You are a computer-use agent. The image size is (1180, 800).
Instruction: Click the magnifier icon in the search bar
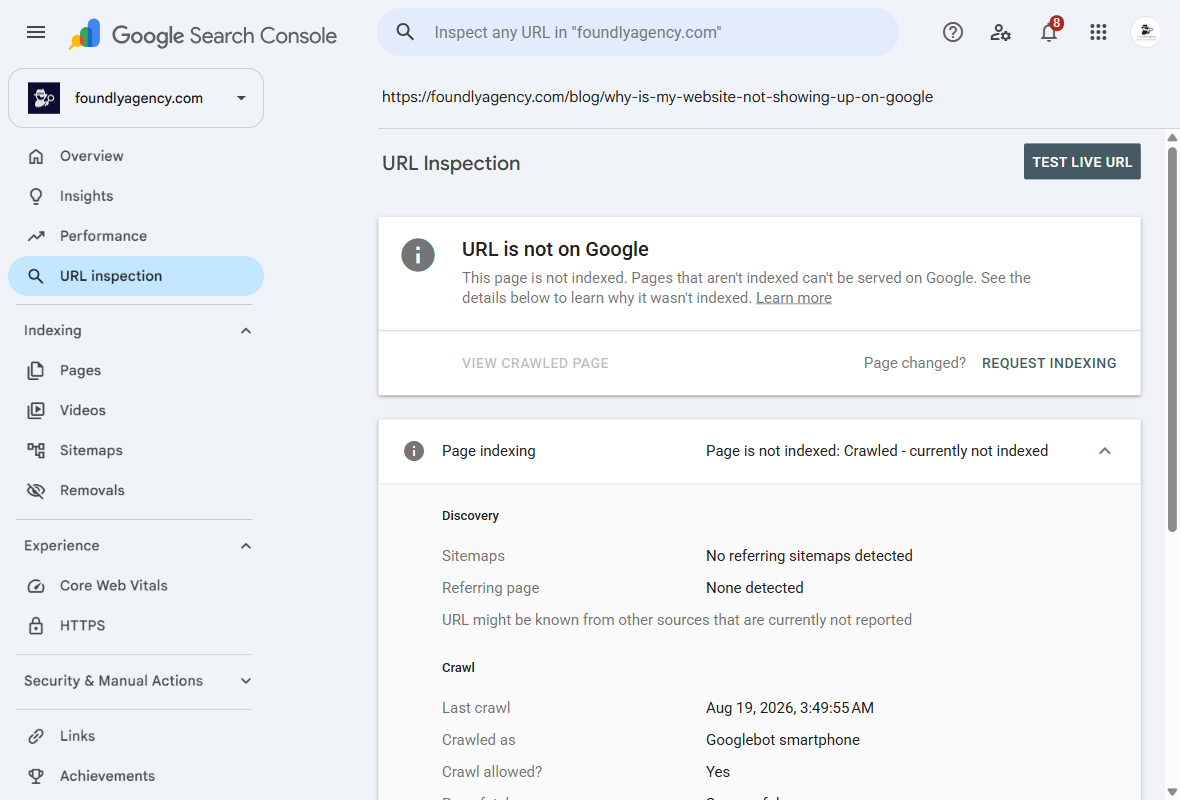(x=405, y=32)
